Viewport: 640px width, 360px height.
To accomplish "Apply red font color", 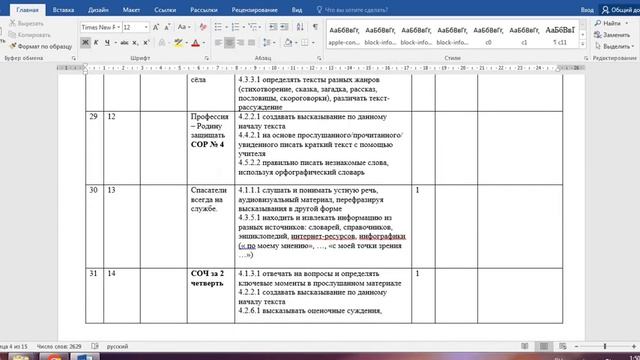I will tap(196, 42).
